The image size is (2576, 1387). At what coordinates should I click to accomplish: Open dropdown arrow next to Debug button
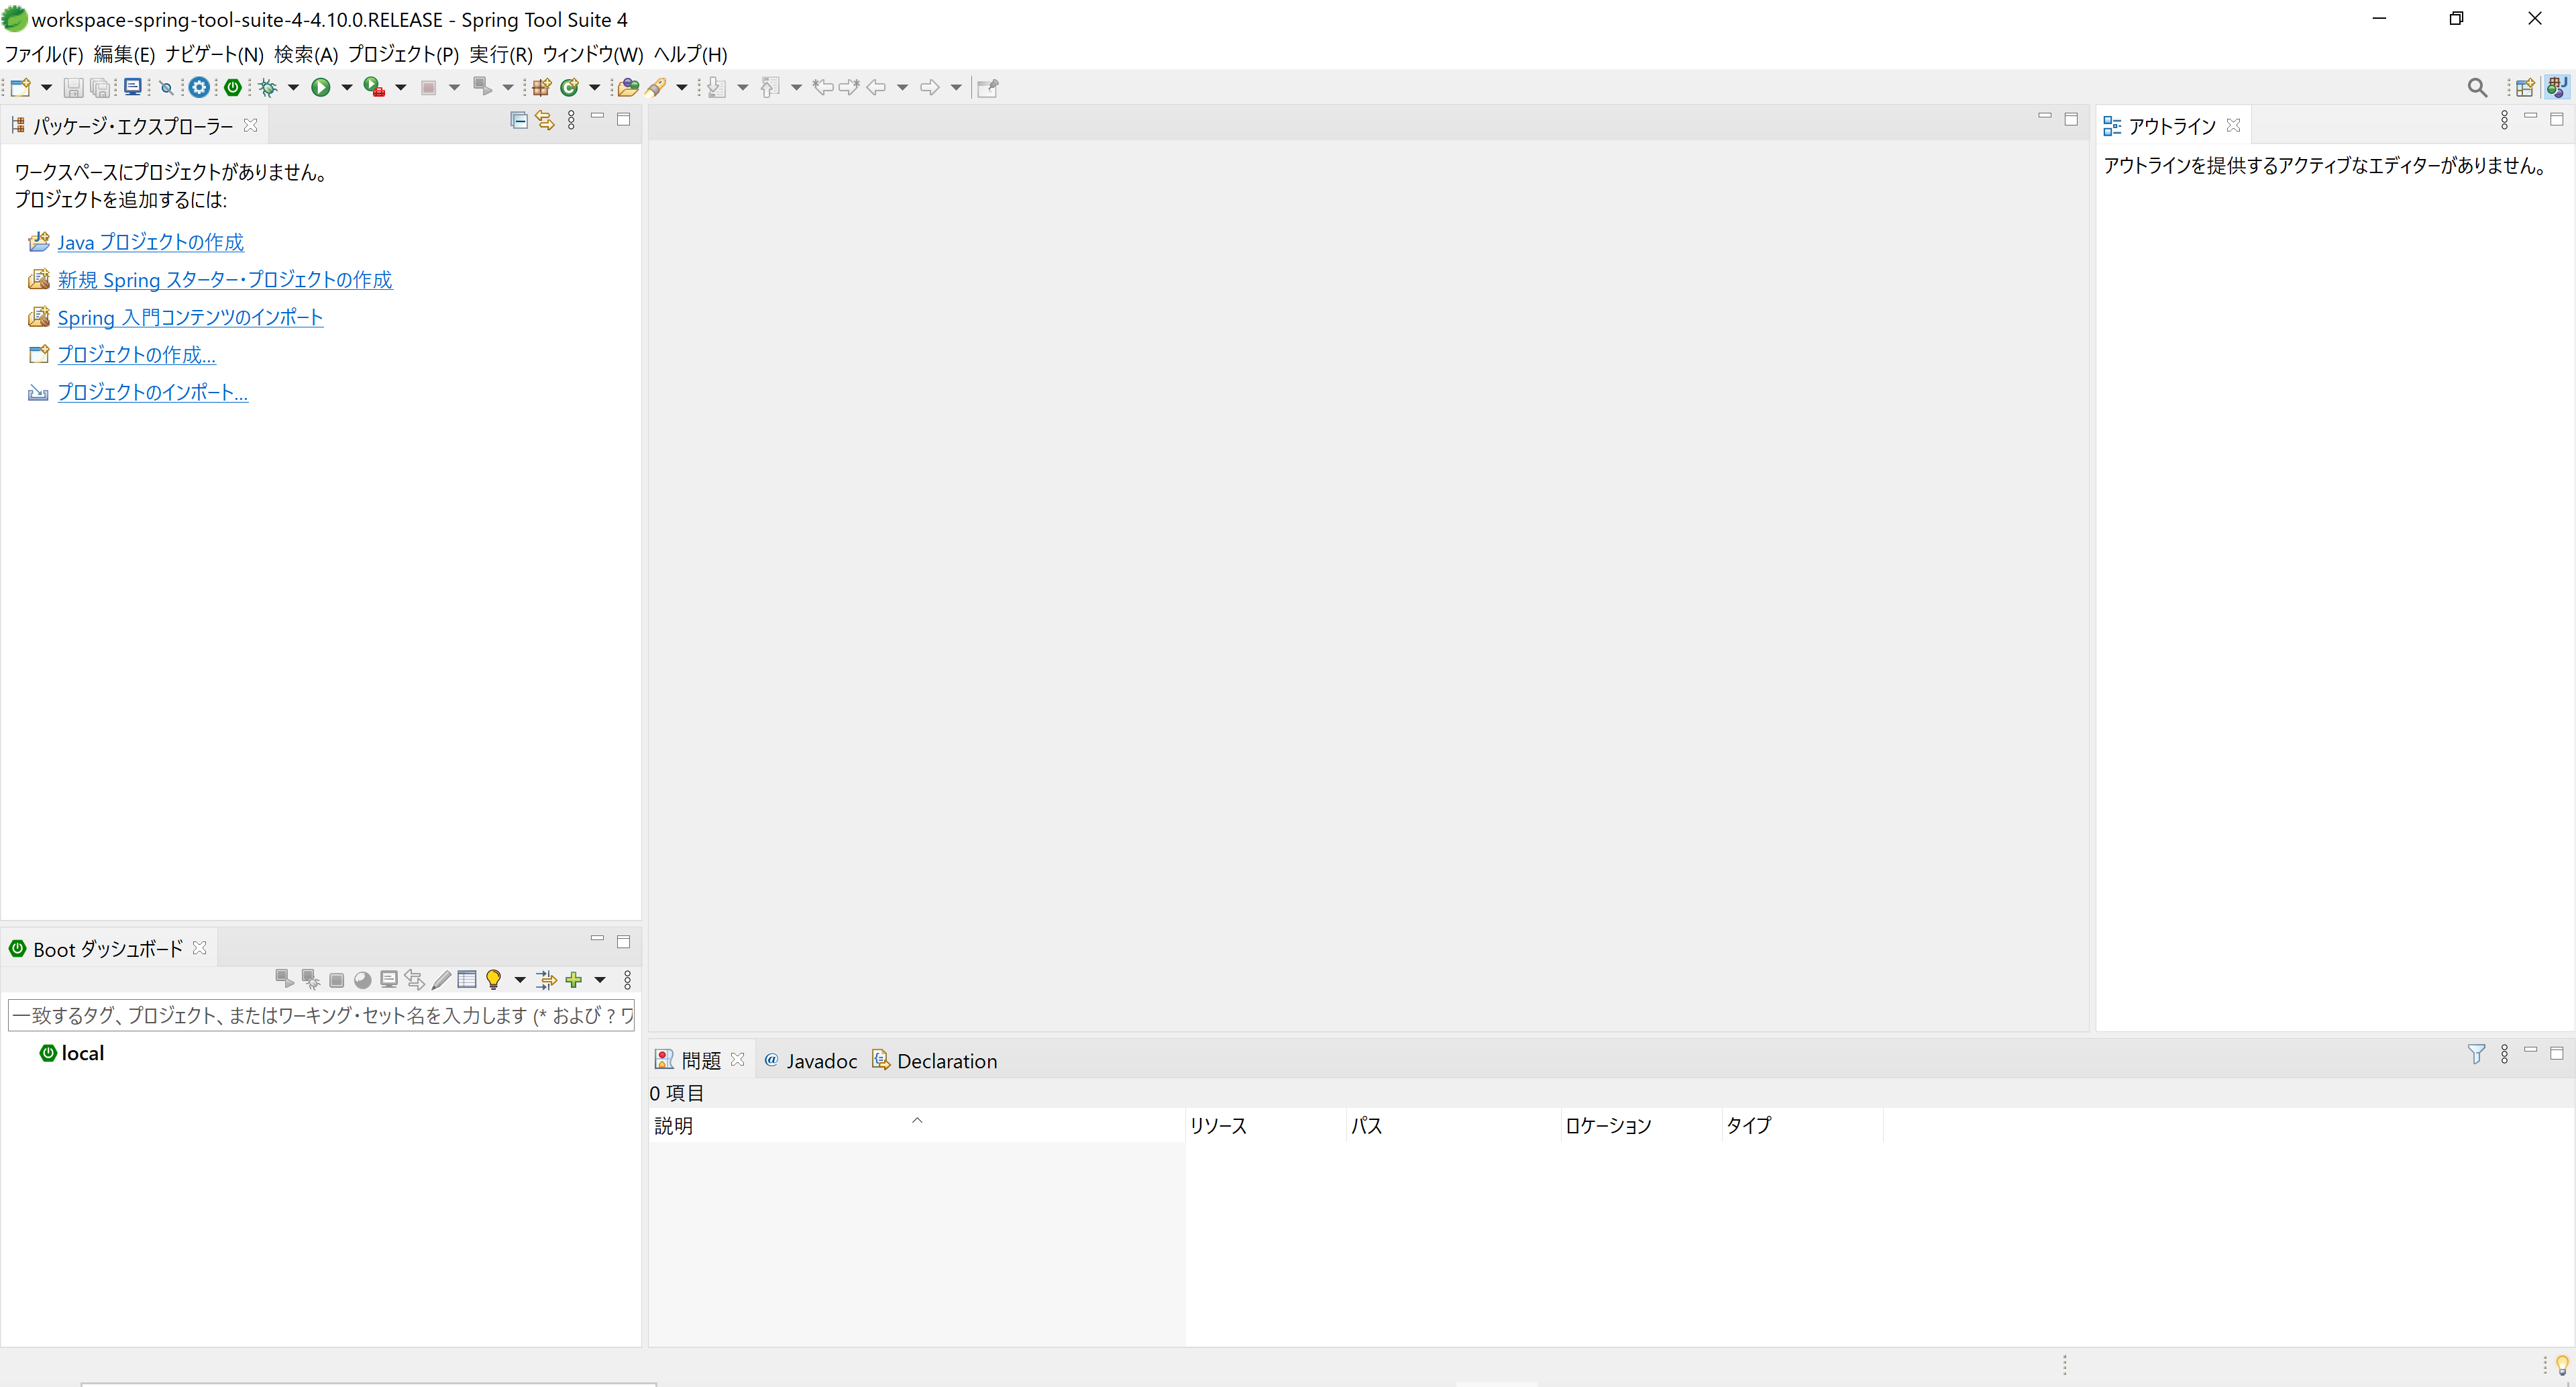(x=293, y=88)
